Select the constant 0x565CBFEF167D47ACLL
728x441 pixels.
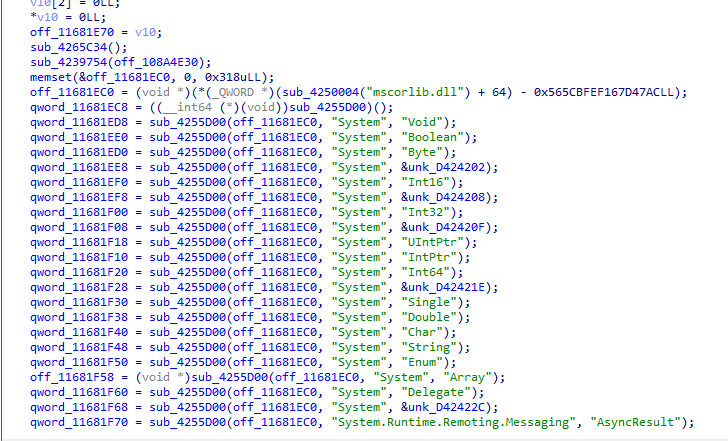point(603,92)
